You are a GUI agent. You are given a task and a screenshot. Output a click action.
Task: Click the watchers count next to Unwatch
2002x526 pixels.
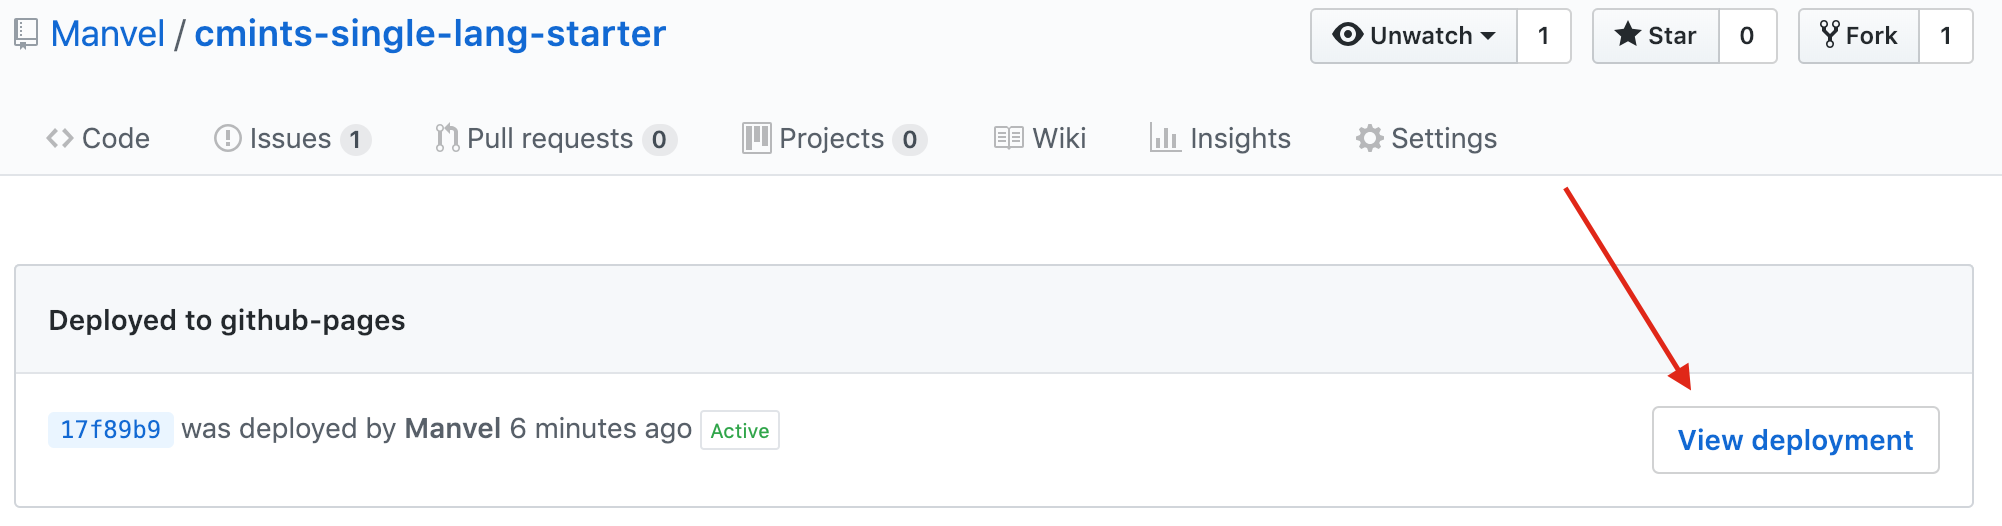click(1544, 36)
